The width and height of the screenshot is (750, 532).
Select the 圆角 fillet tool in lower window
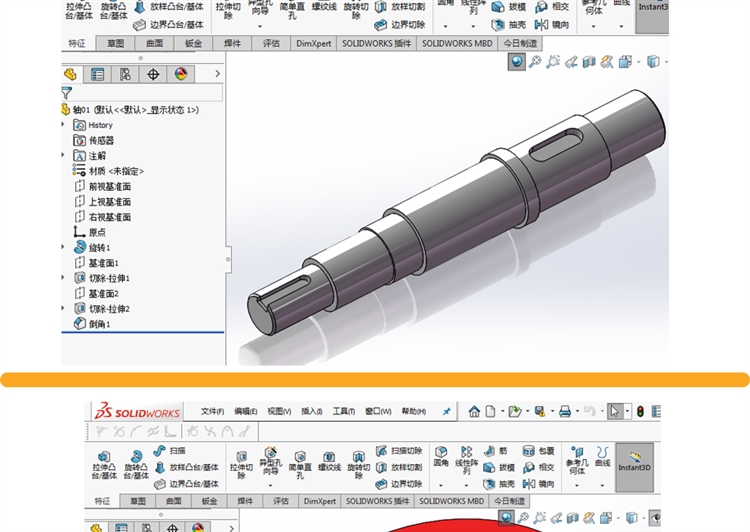click(x=441, y=456)
